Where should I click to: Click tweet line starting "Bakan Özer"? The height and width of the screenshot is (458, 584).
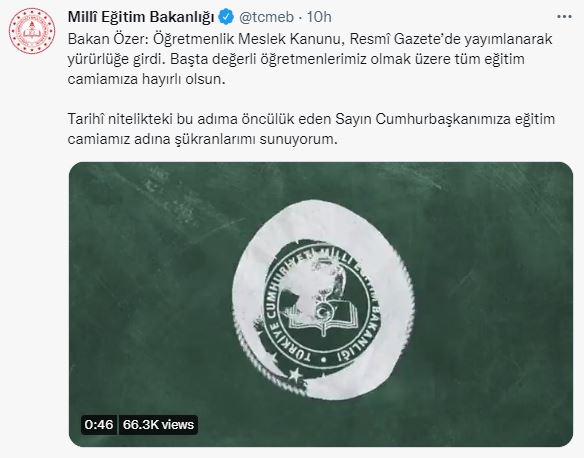tap(310, 39)
